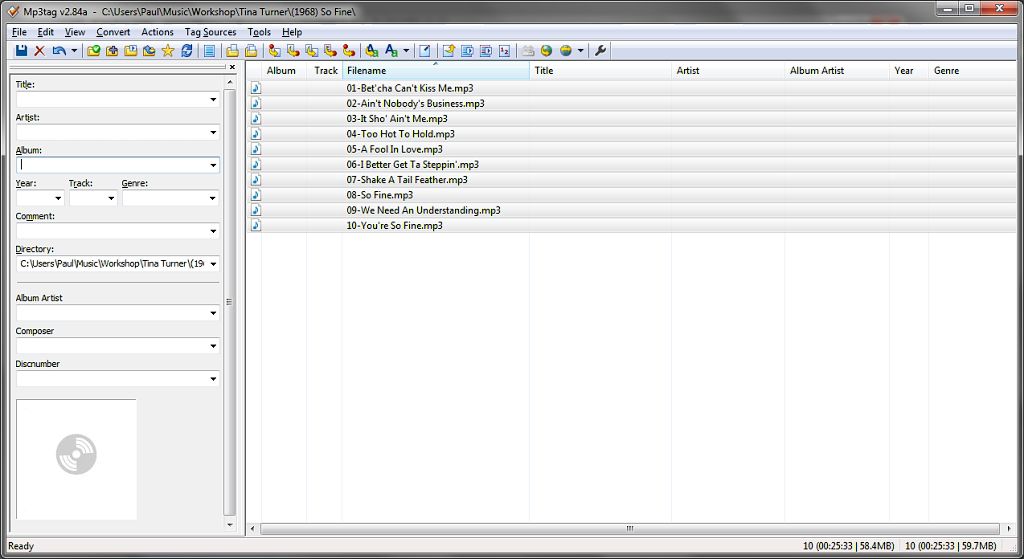1024x559 pixels.
Task: Open the Tag Sources menu
Action: click(210, 32)
